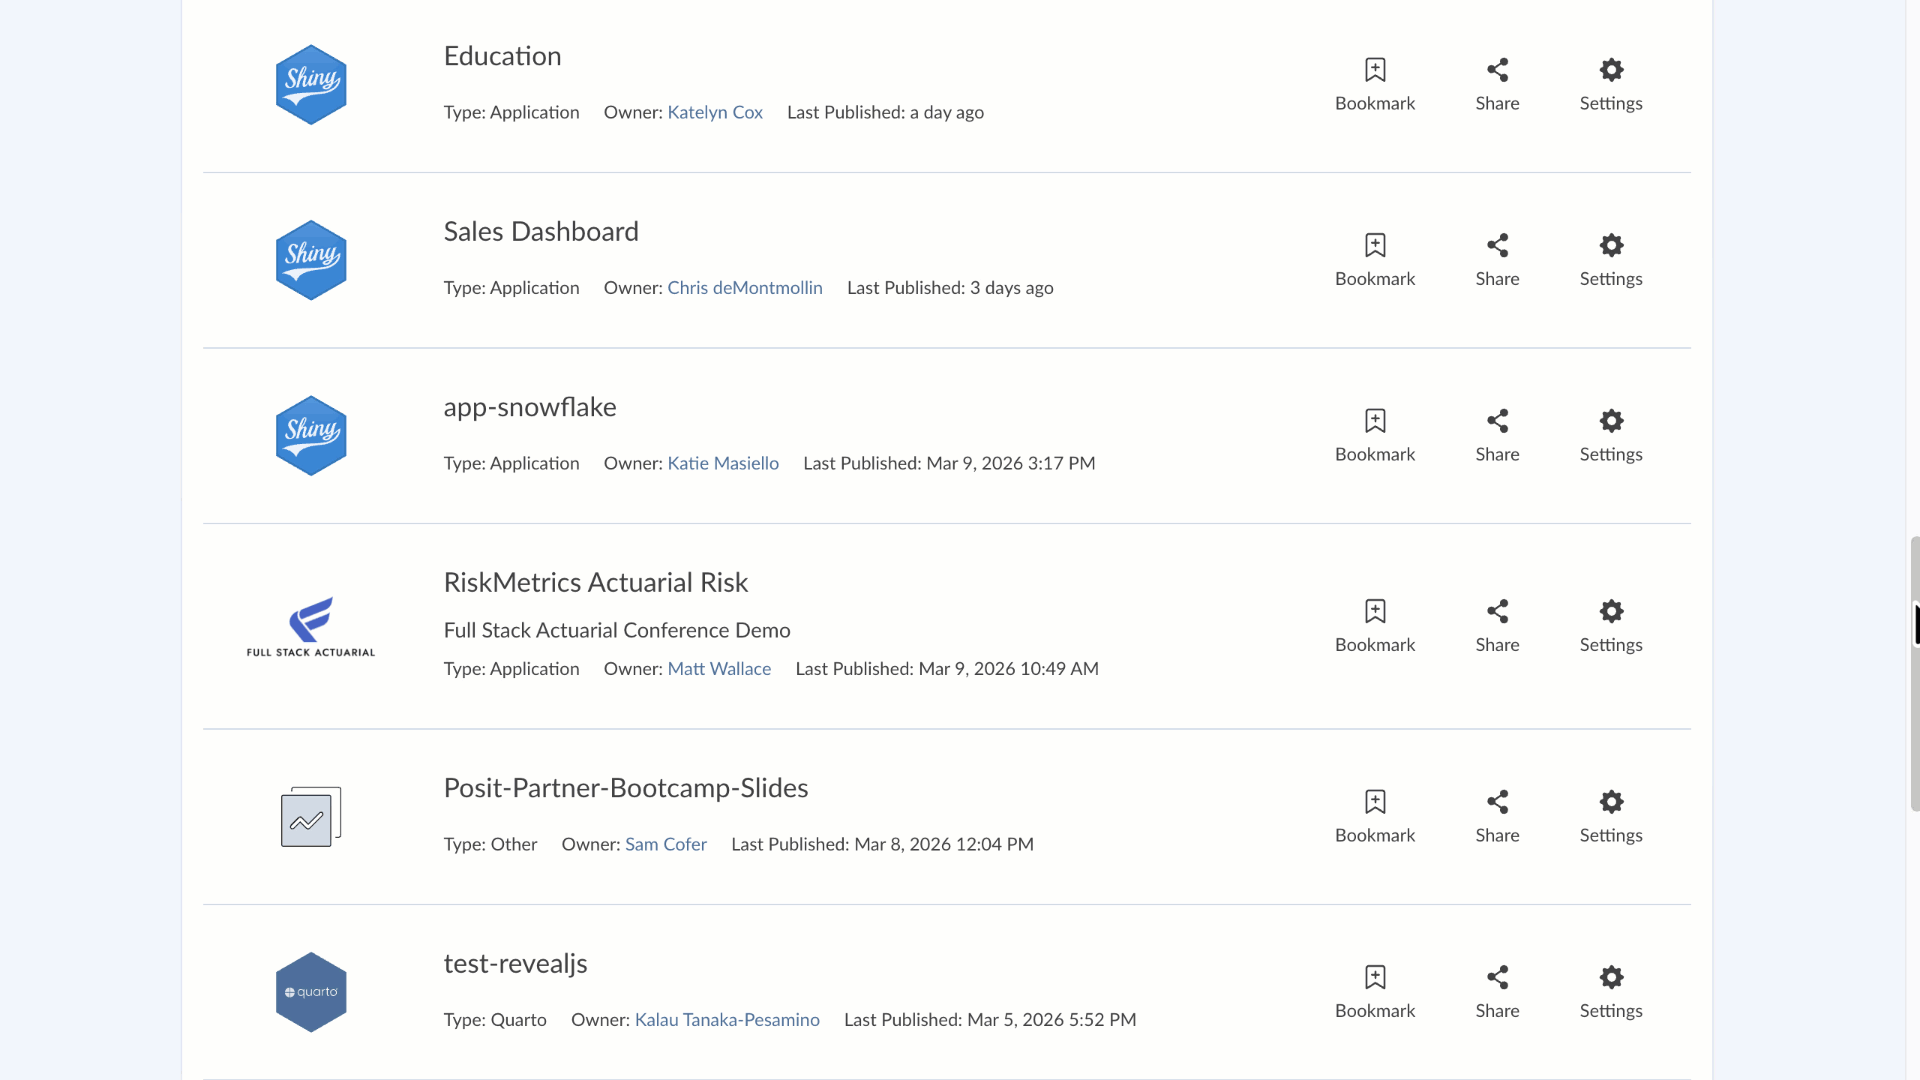Open owner profile Katelyn Cox
1920x1080 pixels.
click(x=714, y=112)
